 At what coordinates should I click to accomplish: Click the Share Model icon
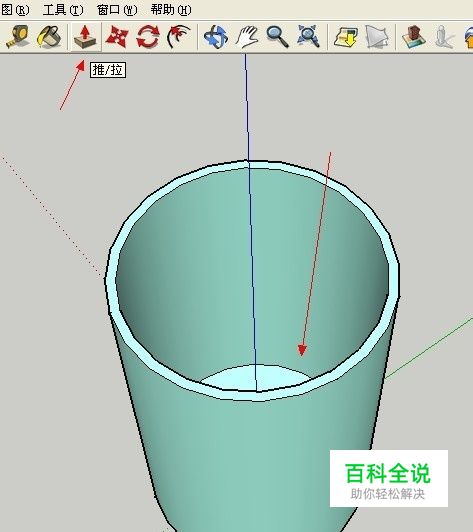(x=377, y=37)
